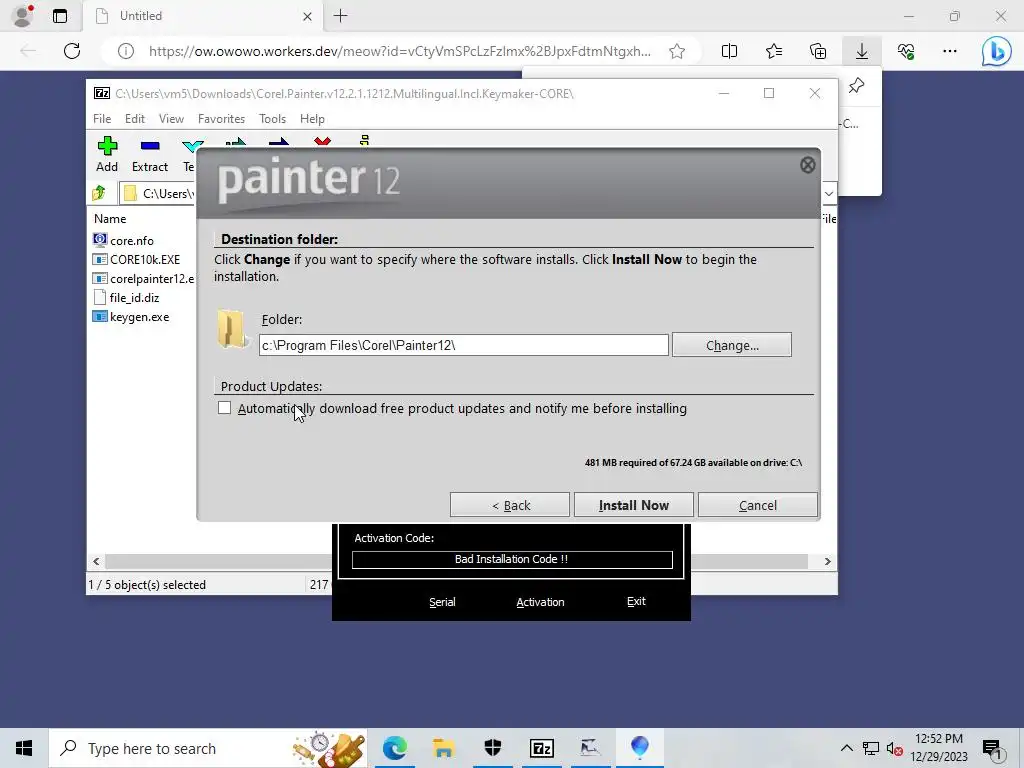The height and width of the screenshot is (768, 1024).
Task: Open the Edit menu in 7-Zip
Action: [135, 119]
